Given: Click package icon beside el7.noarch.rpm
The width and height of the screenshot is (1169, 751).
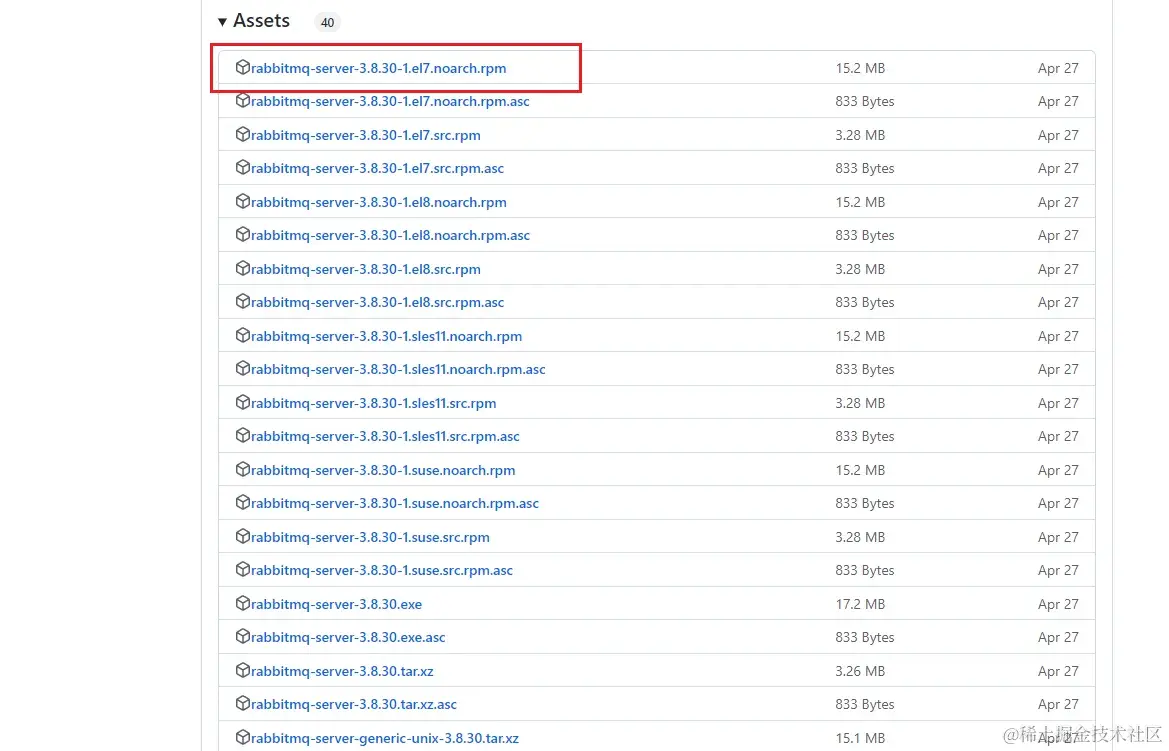Looking at the screenshot, I should tap(242, 67).
